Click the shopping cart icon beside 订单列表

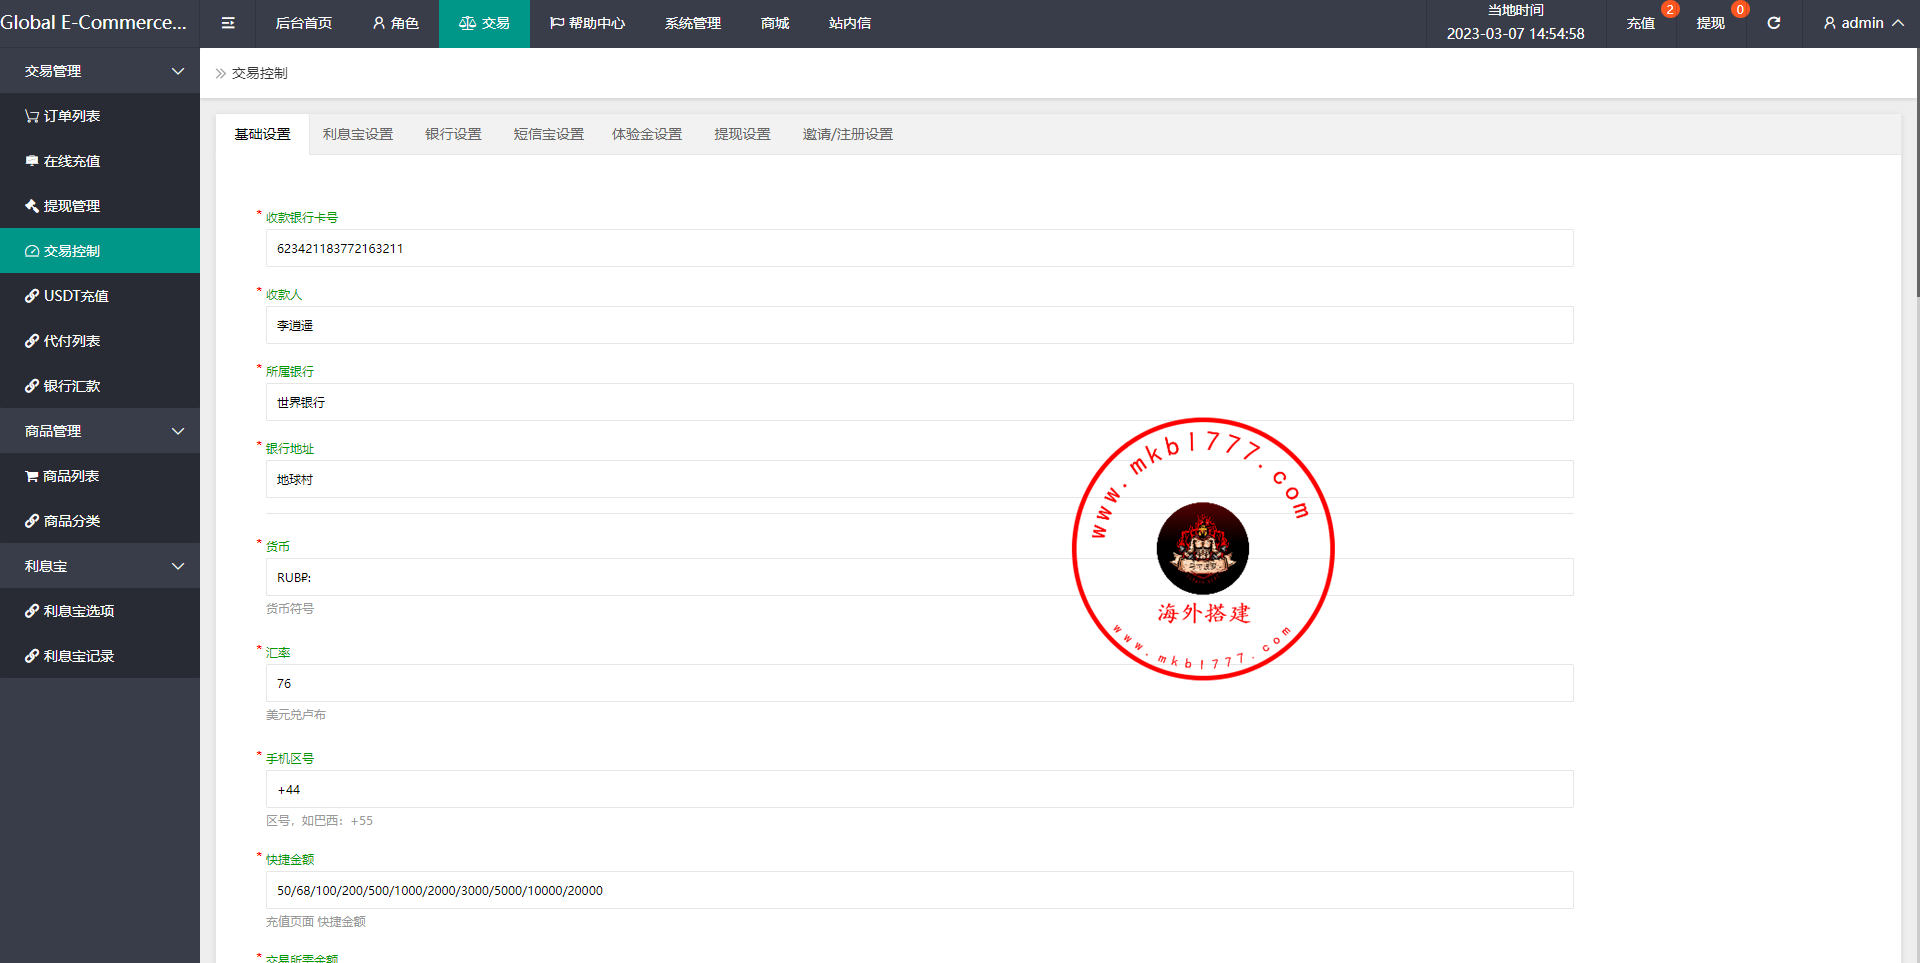pyautogui.click(x=32, y=116)
